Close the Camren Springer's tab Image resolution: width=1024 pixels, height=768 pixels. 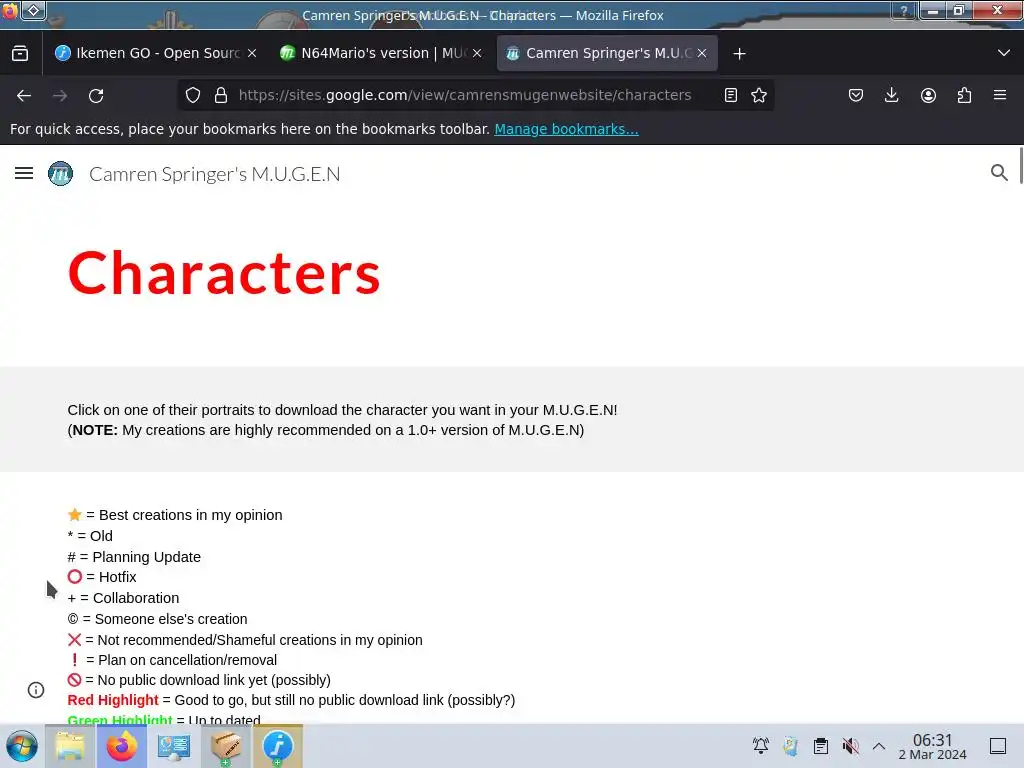[x=702, y=54]
